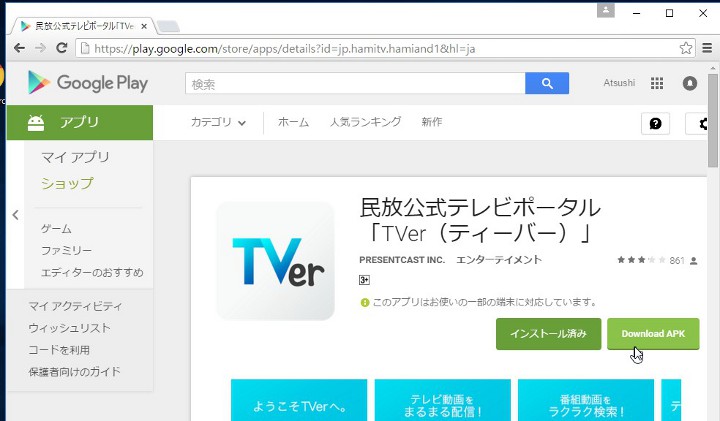The width and height of the screenshot is (720, 421).
Task: Click the Google Play logo
Action: [x=88, y=83]
